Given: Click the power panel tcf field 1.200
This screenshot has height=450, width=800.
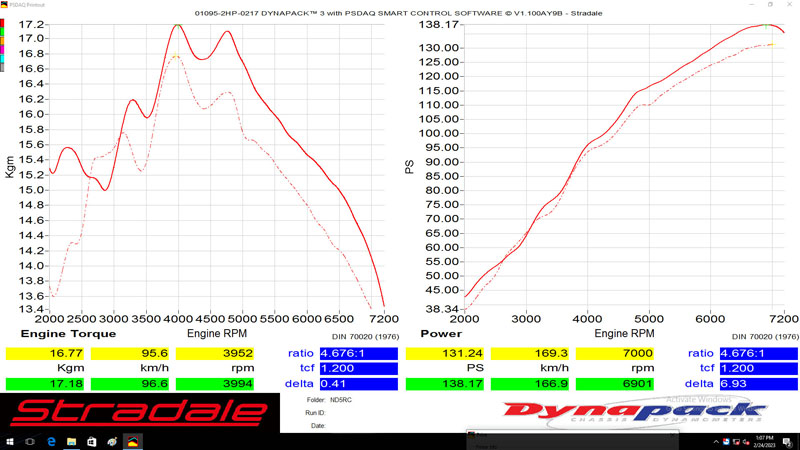Looking at the screenshot, I should point(759,368).
